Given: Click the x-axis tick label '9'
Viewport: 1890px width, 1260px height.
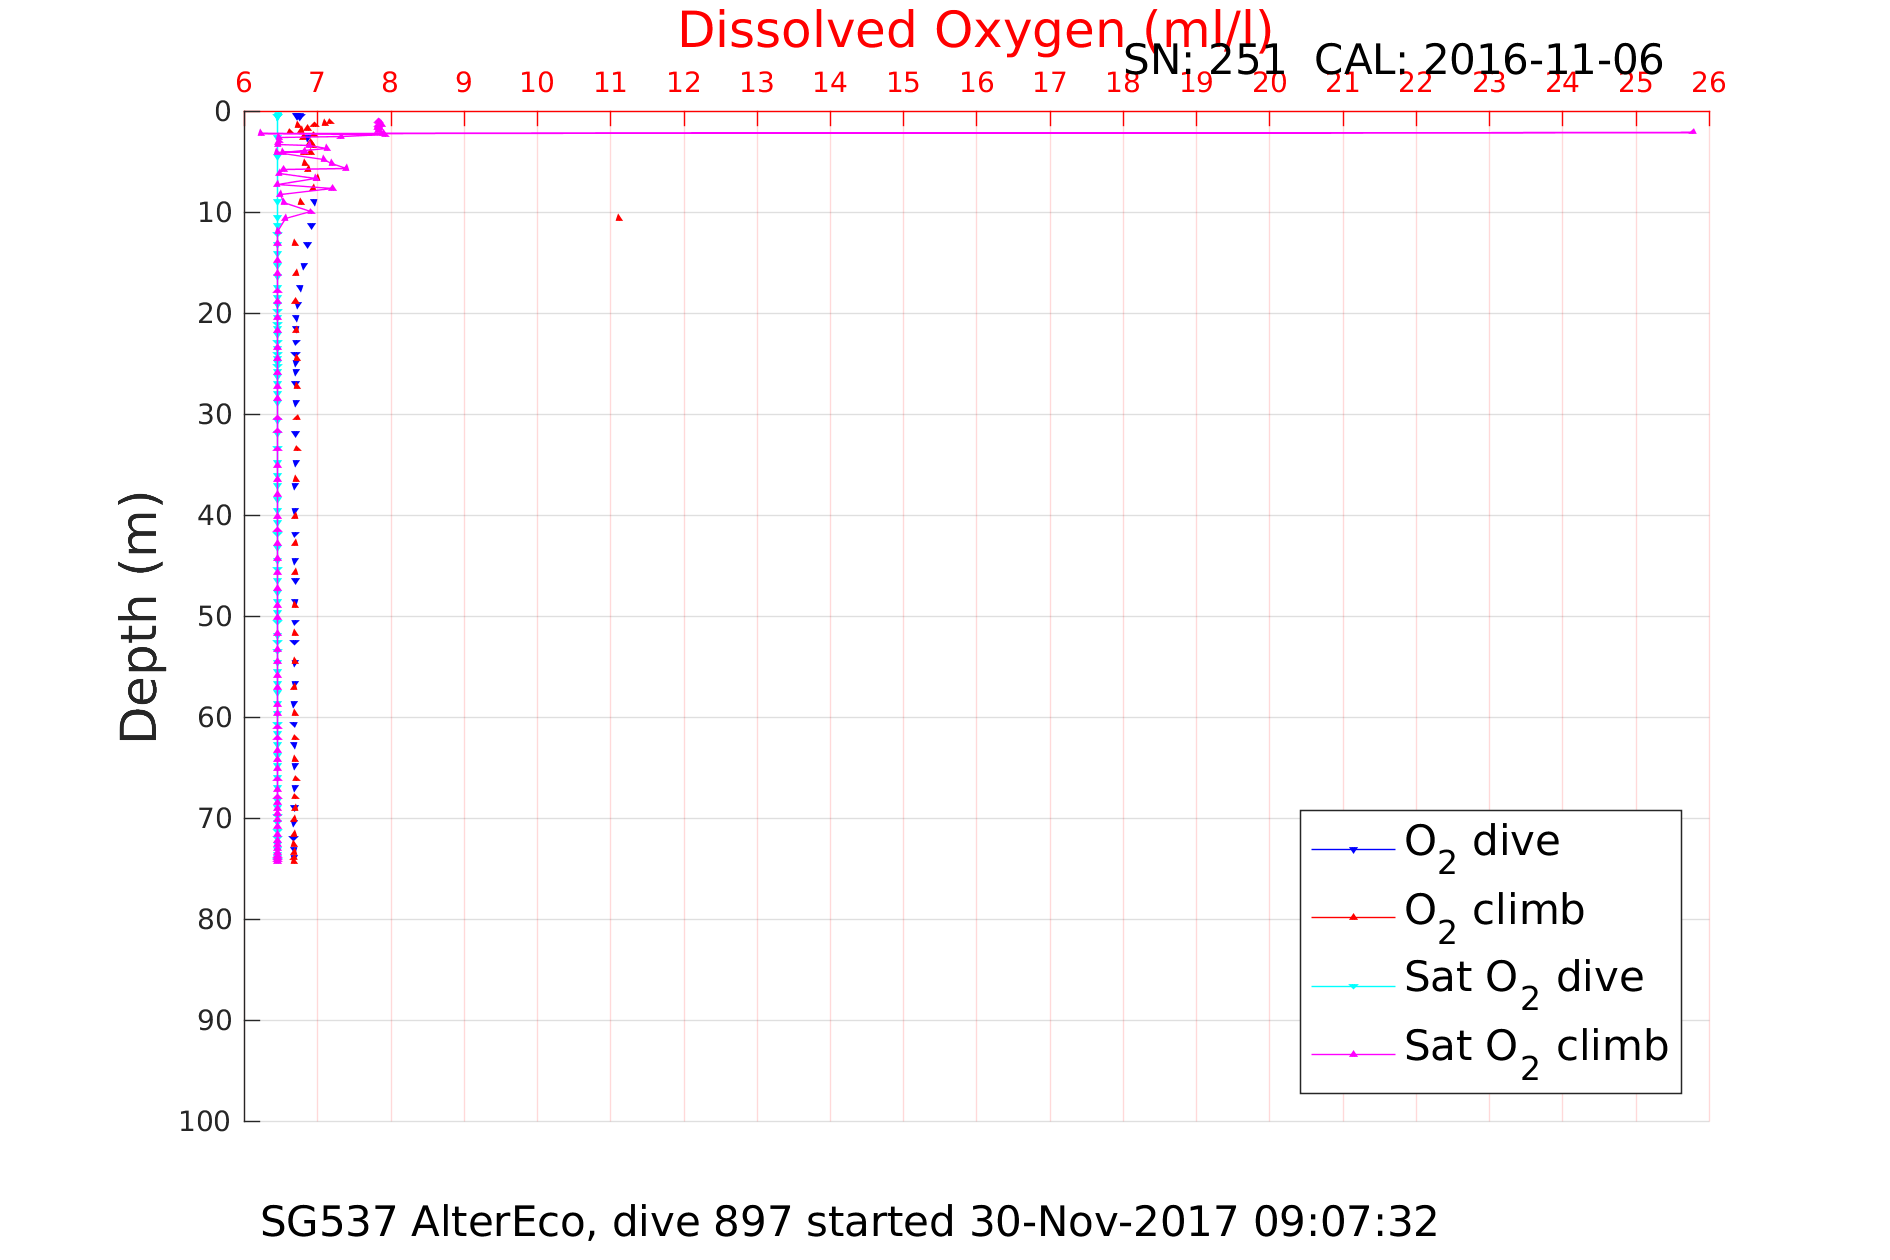Looking at the screenshot, I should click(464, 83).
